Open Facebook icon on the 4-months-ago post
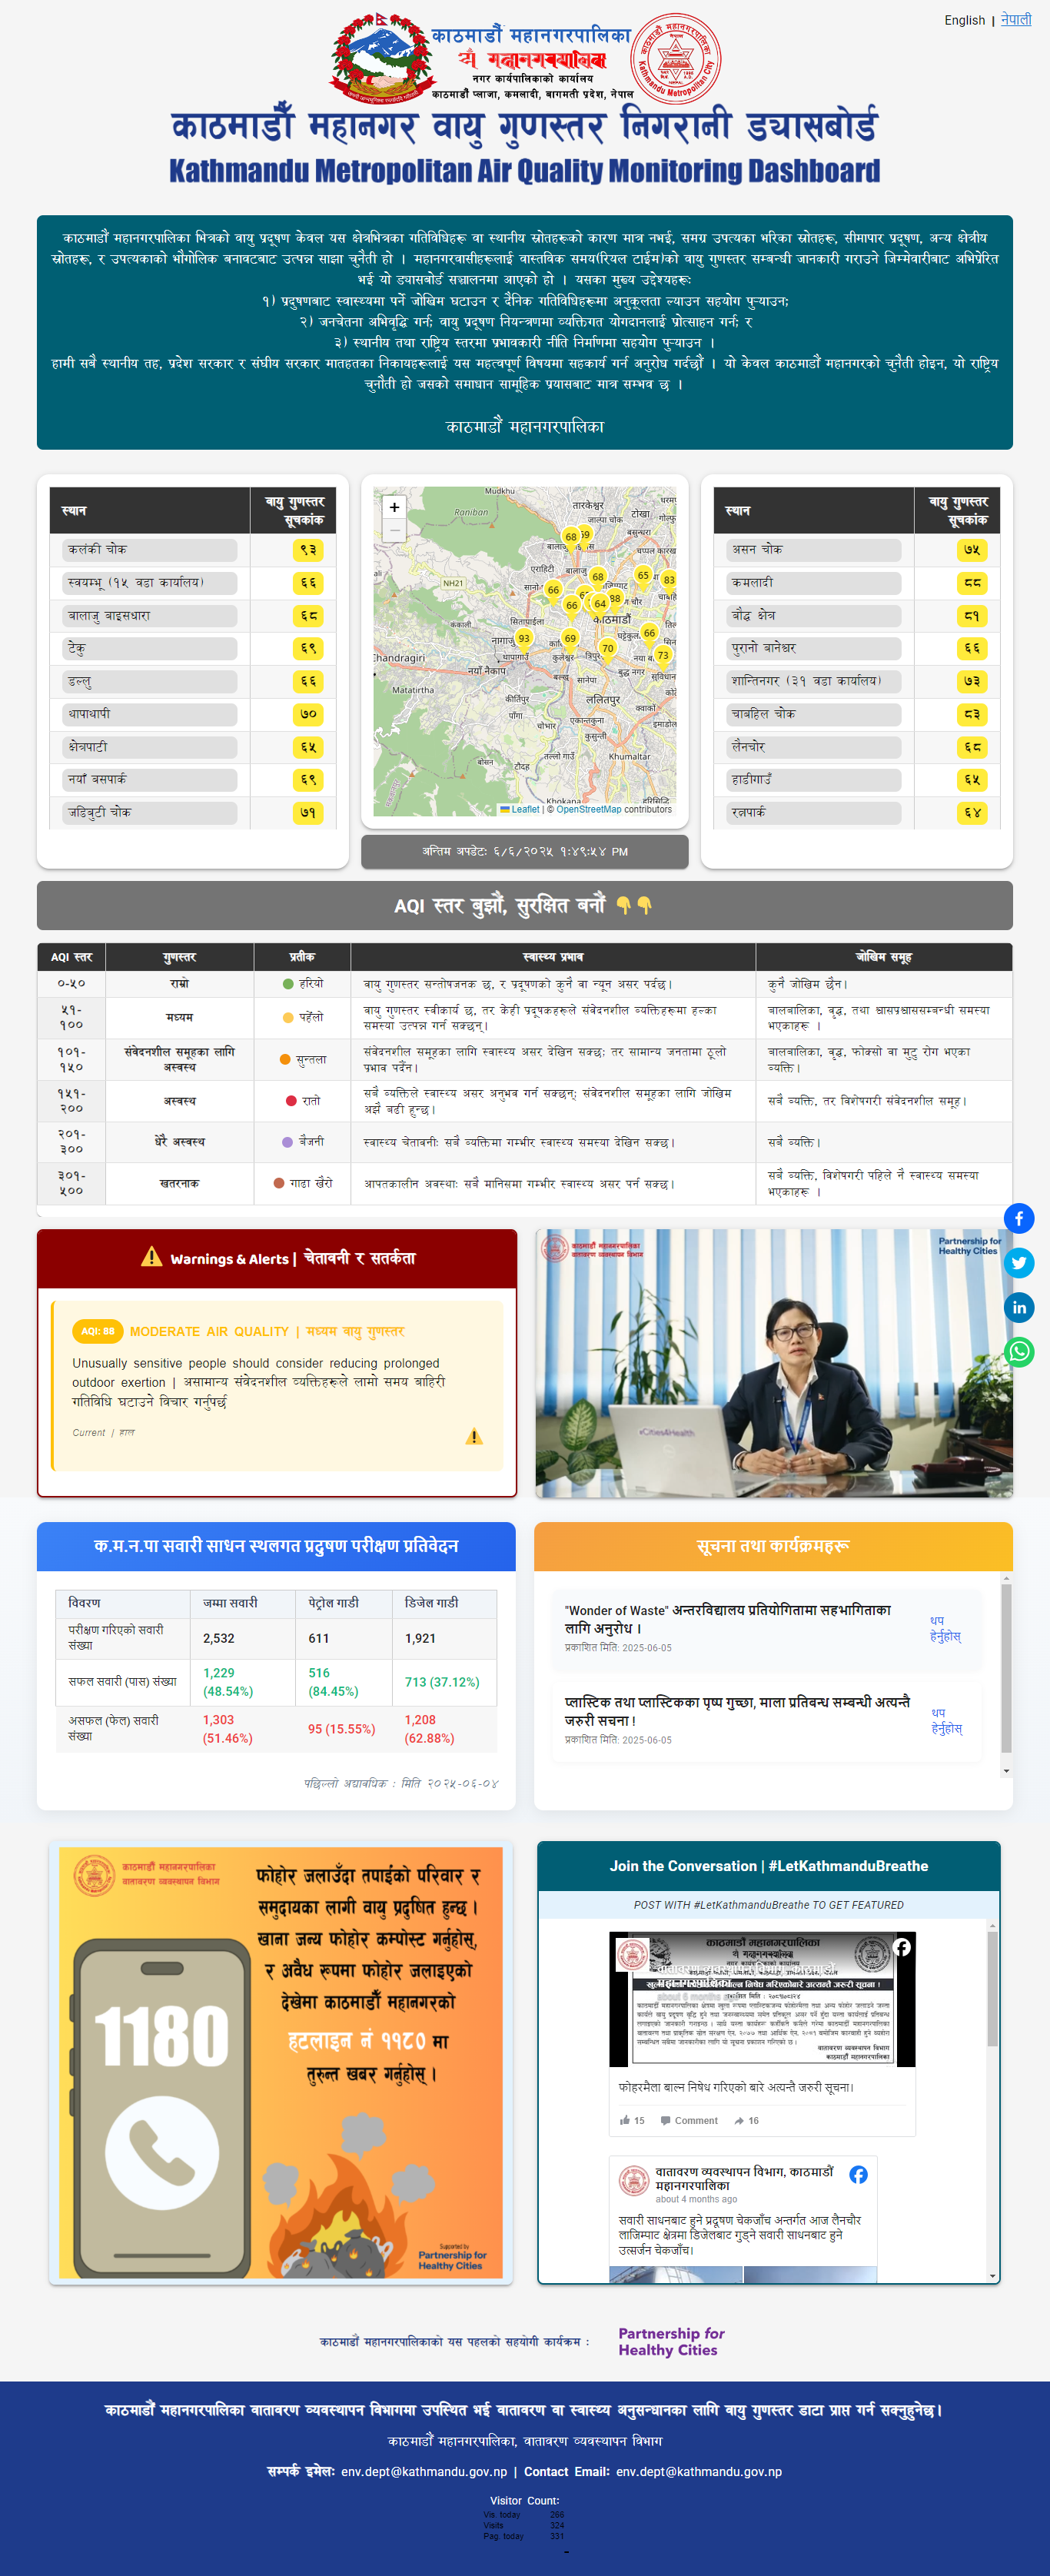This screenshot has width=1050, height=2576. [858, 2174]
